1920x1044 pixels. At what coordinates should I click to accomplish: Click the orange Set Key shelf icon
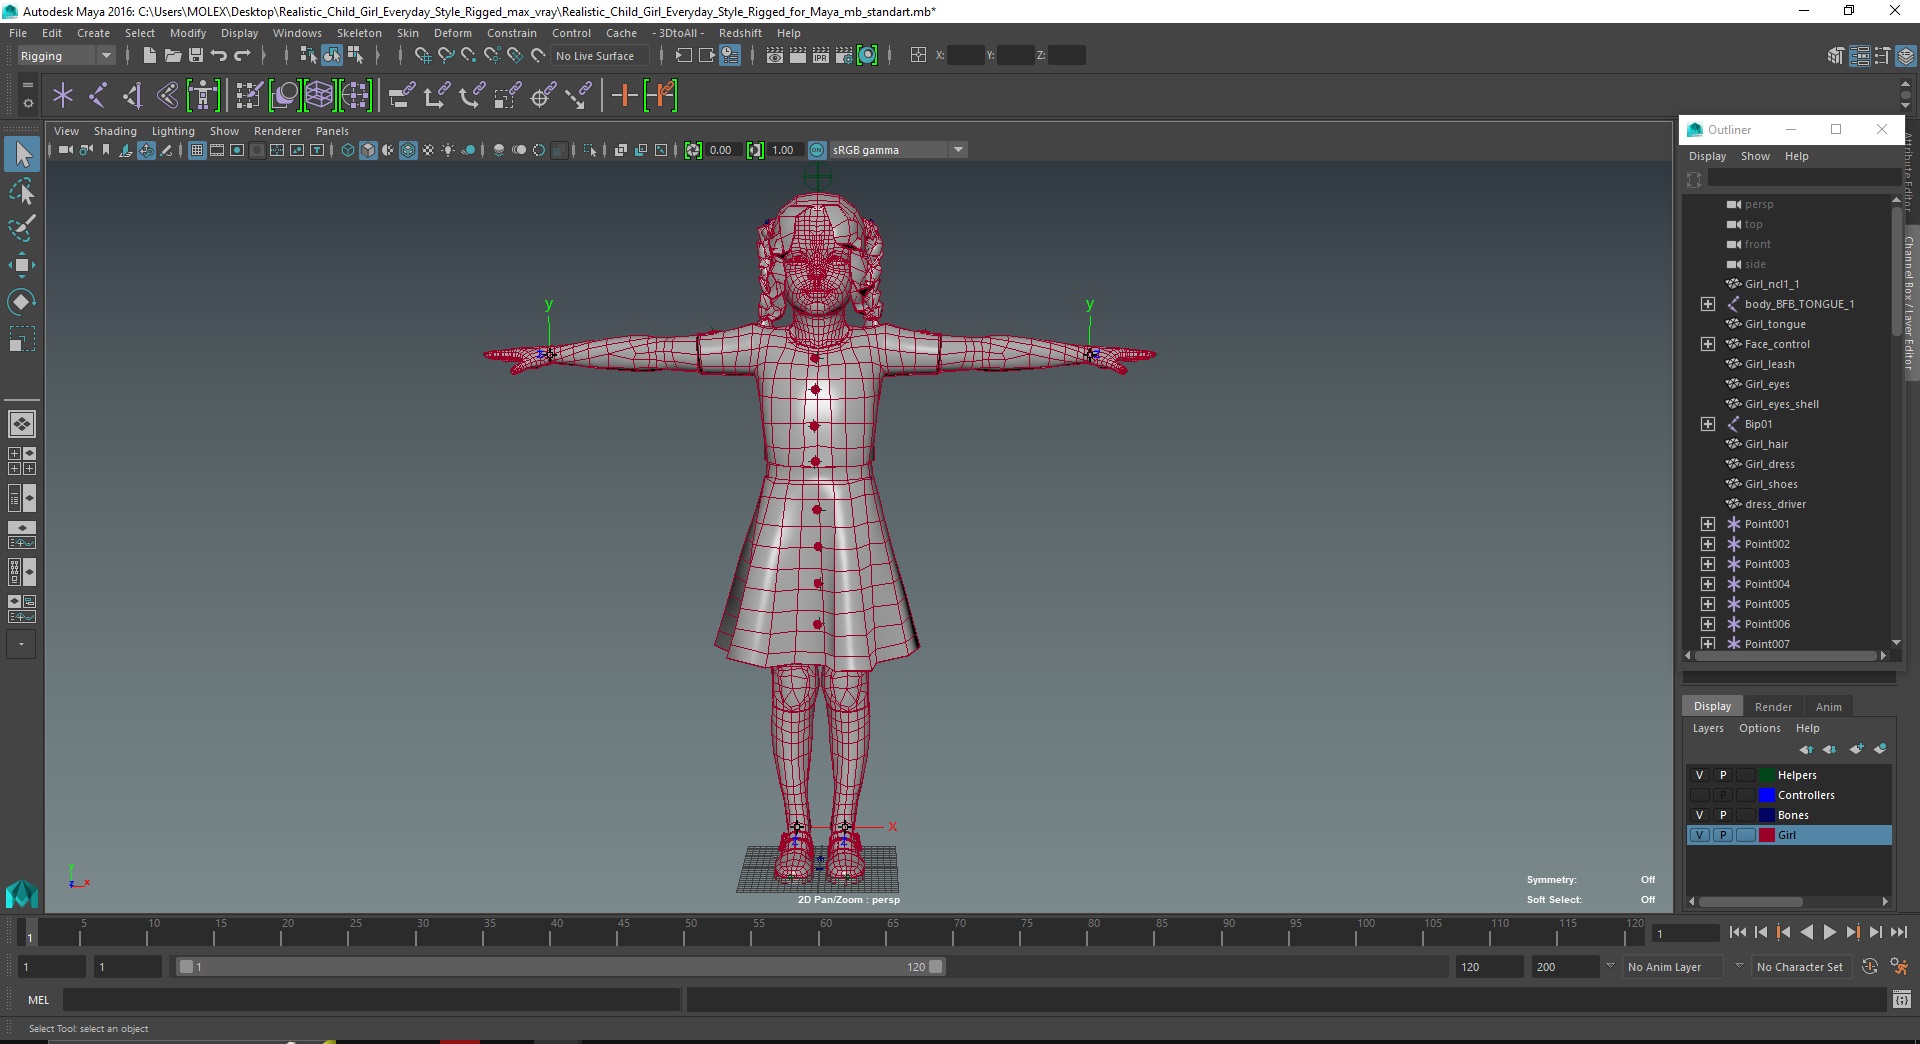(625, 96)
